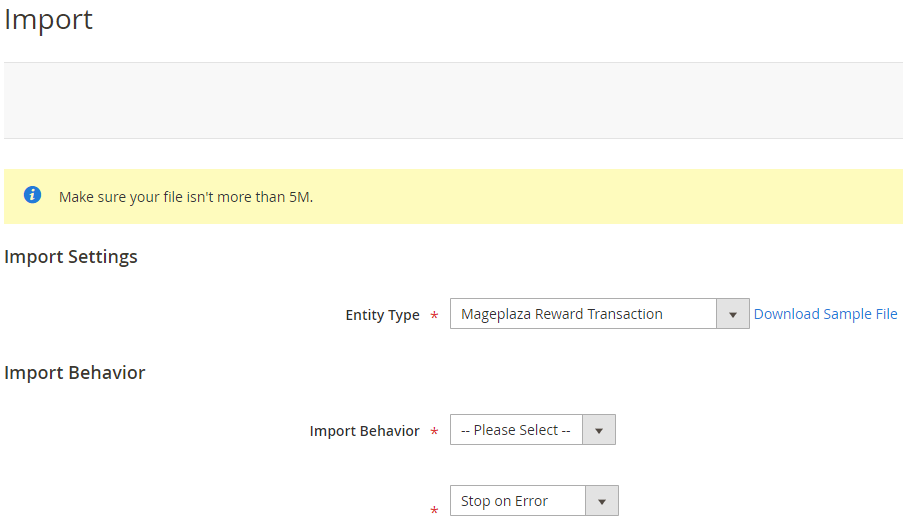Click the 'Mageplaza Reward Transaction' selected value
The image size is (903, 521).
[561, 314]
